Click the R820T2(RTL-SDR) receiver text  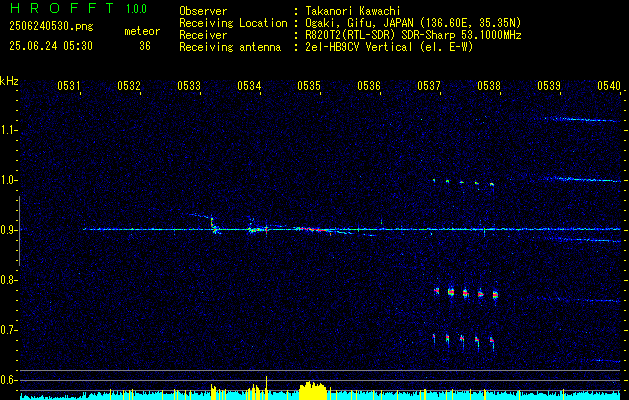pyautogui.click(x=413, y=35)
